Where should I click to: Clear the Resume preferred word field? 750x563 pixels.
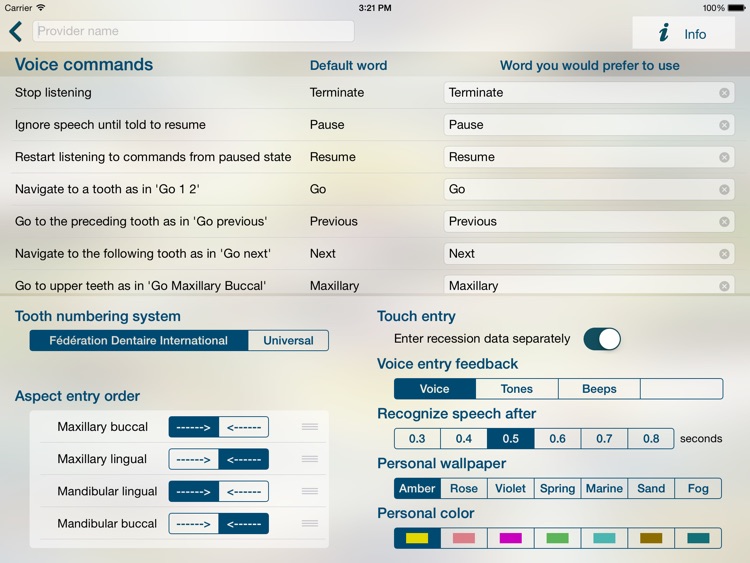724,157
